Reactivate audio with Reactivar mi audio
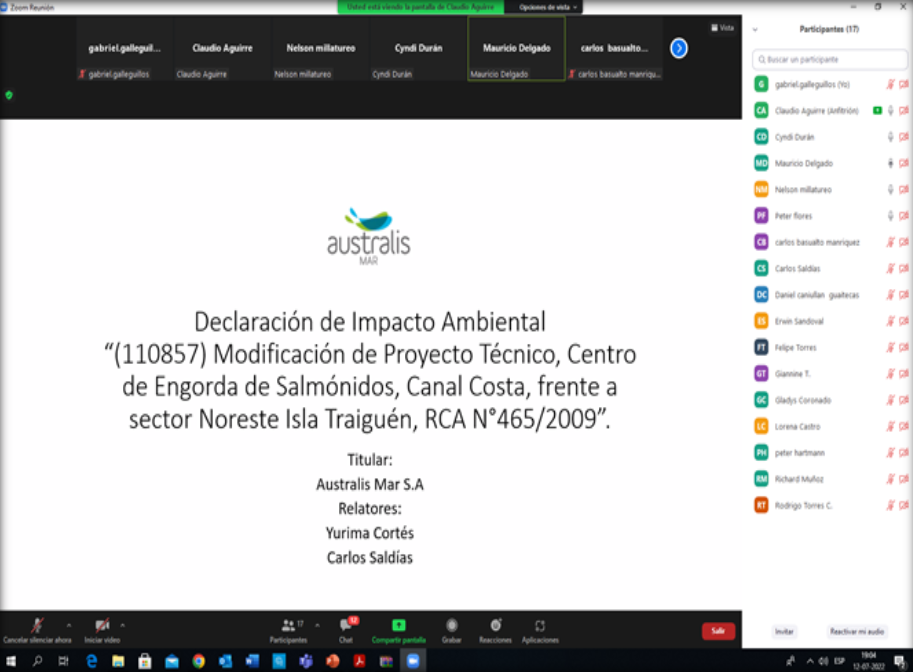The image size is (913, 672). click(x=857, y=632)
